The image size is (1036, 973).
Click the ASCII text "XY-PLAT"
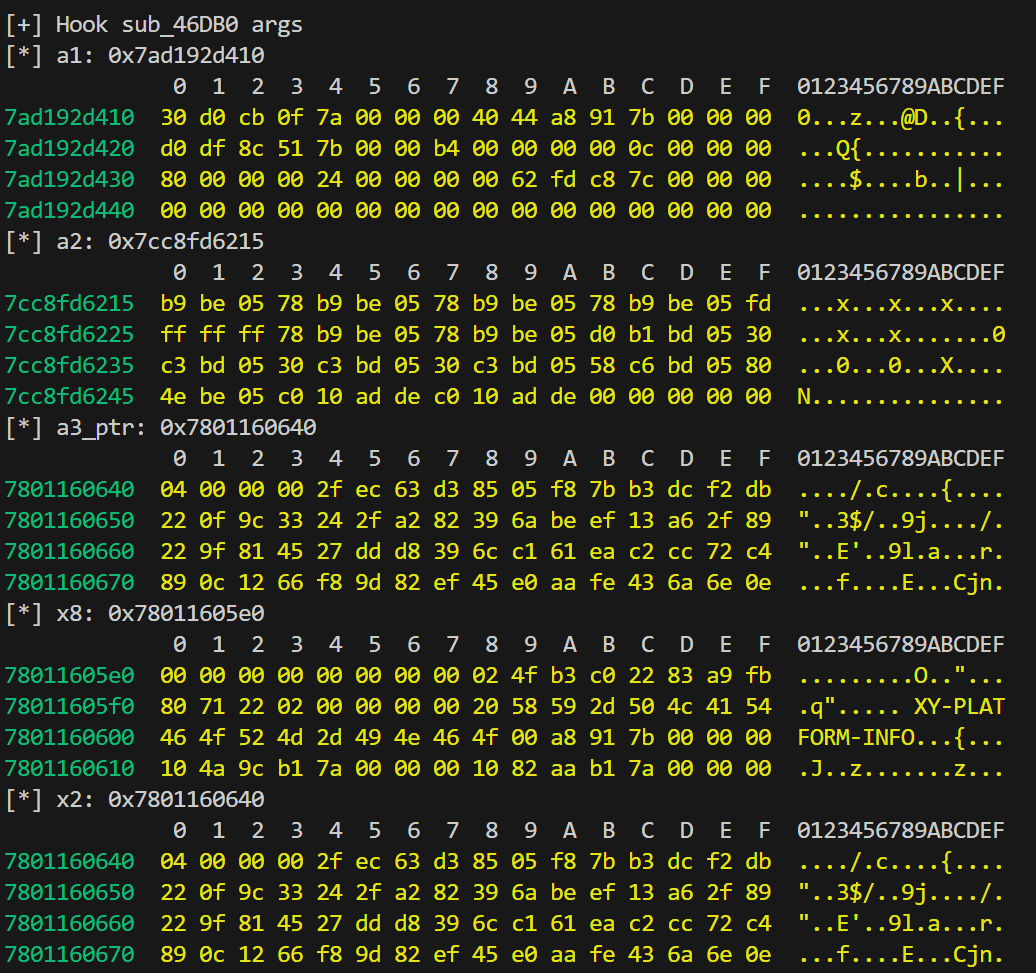click(x=958, y=707)
